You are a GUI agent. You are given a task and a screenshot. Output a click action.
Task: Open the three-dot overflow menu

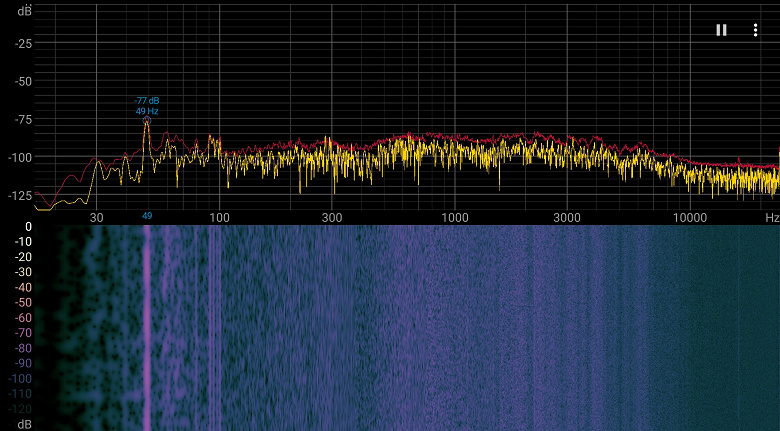755,30
